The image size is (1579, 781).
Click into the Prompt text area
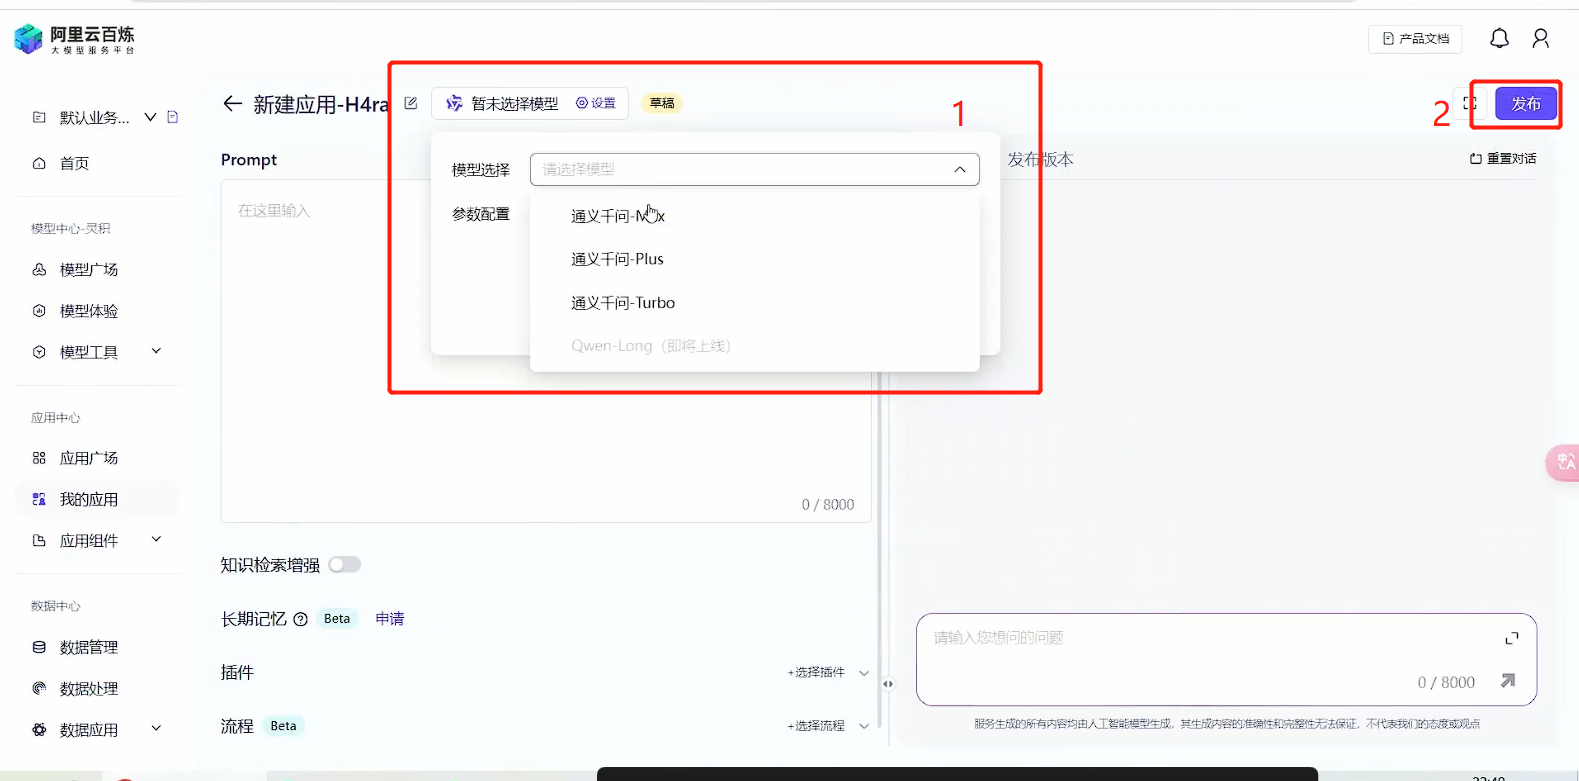point(546,351)
